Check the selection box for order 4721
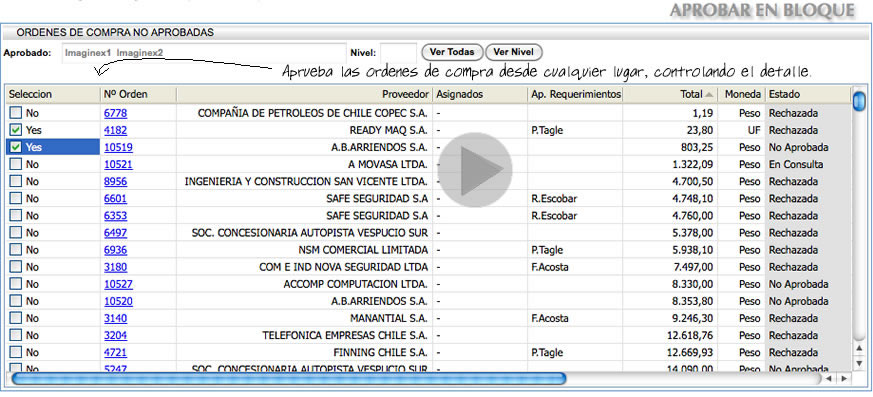 pyautogui.click(x=16, y=352)
